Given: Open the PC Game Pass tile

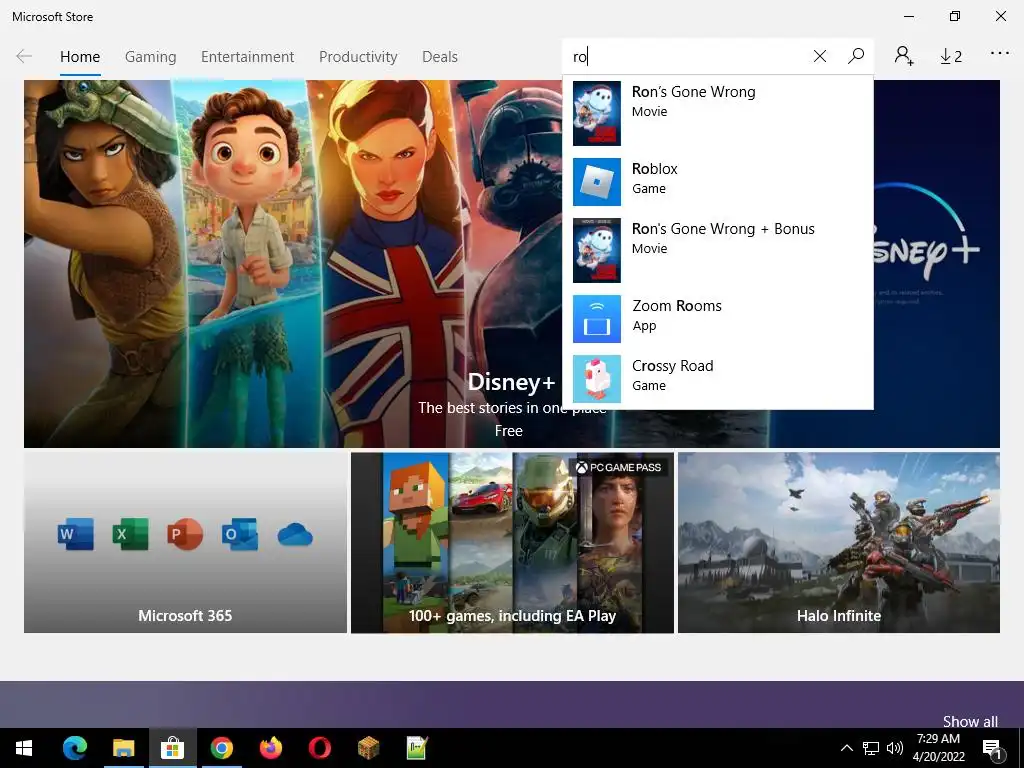Looking at the screenshot, I should coord(512,543).
